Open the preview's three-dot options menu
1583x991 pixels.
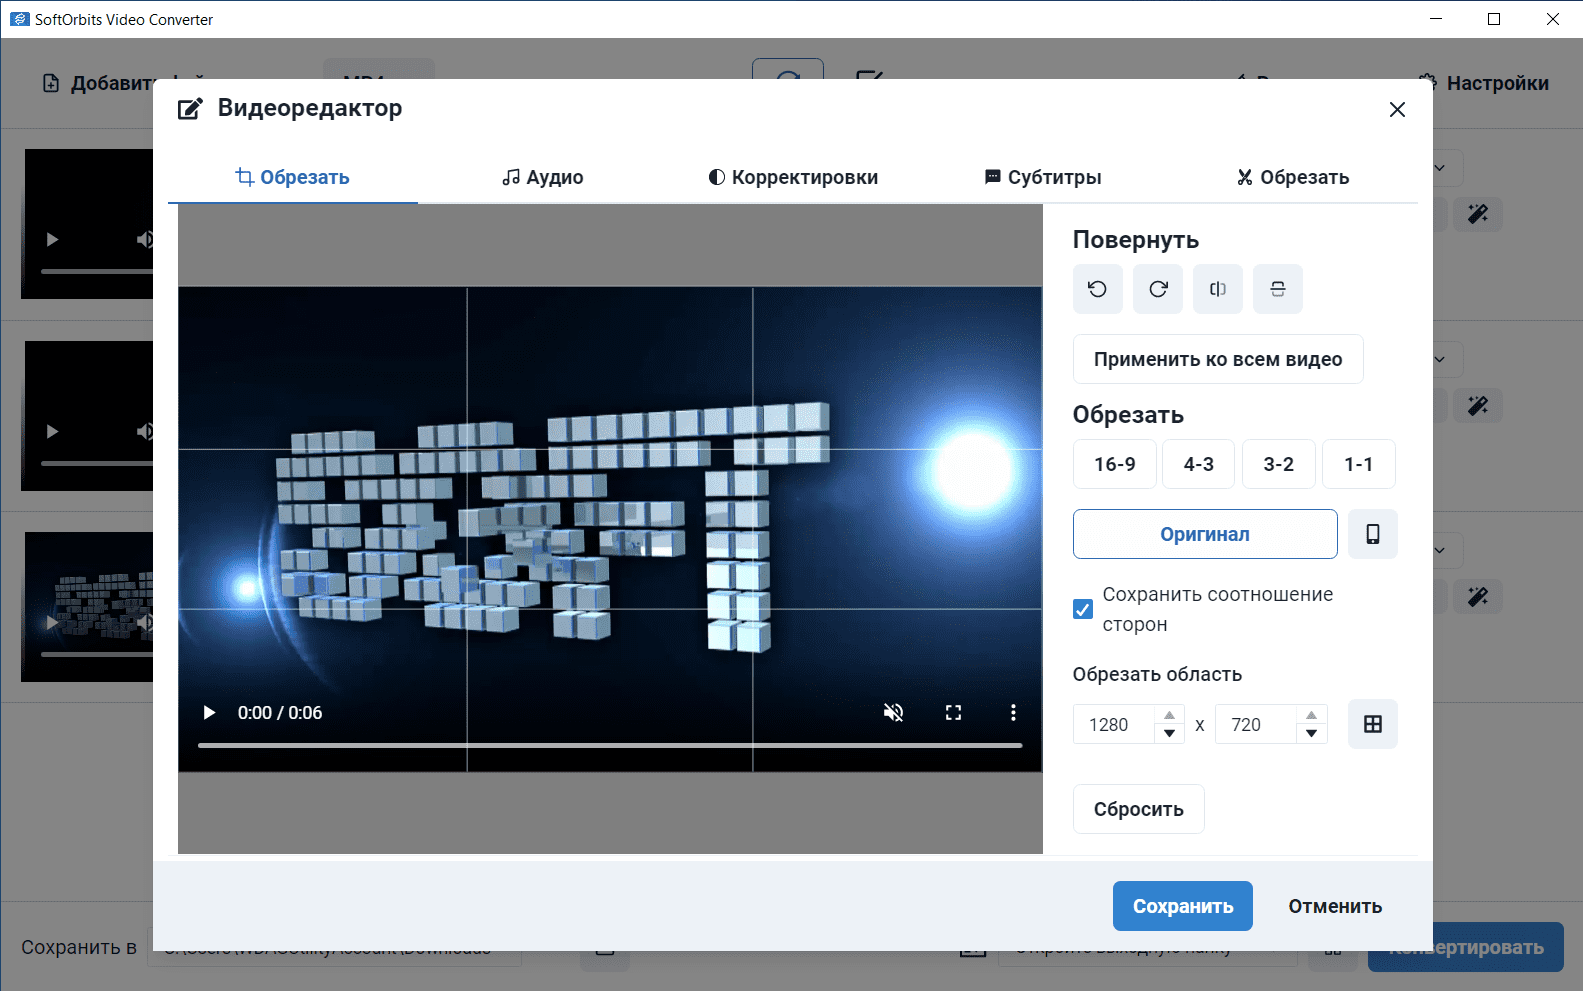pyautogui.click(x=1013, y=713)
